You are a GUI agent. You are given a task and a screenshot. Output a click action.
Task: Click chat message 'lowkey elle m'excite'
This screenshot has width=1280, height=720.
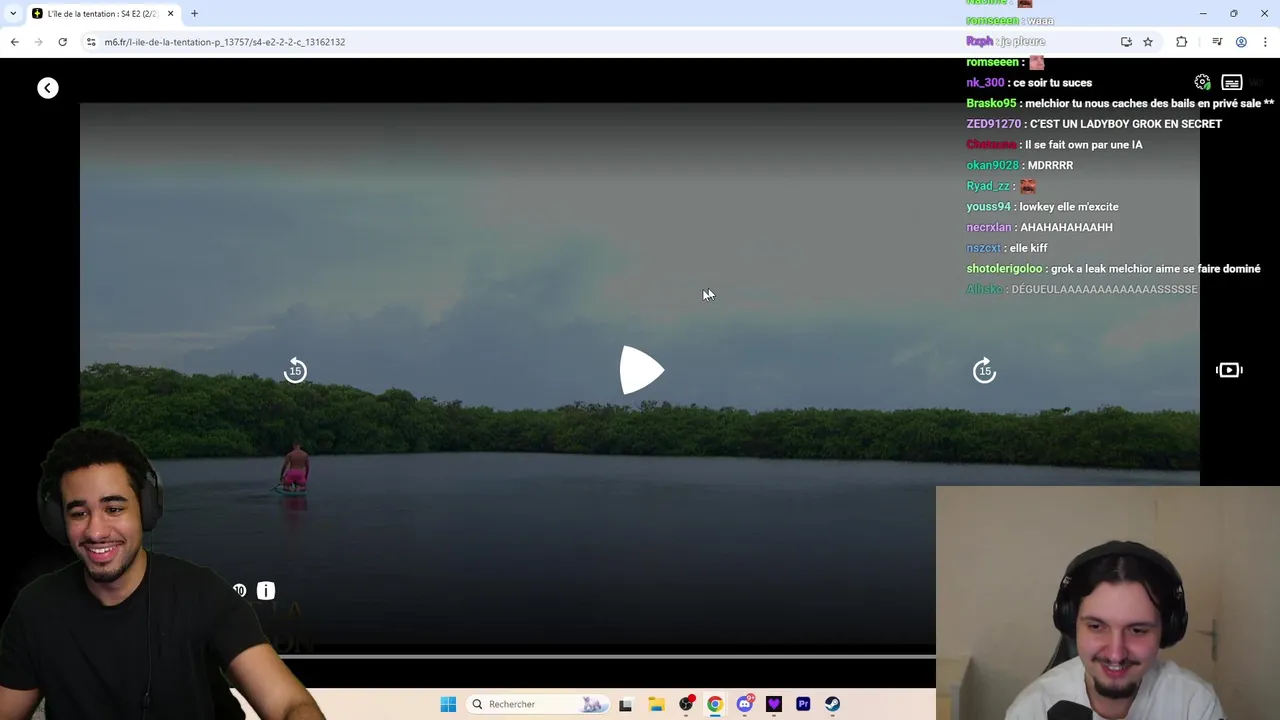pos(1069,207)
